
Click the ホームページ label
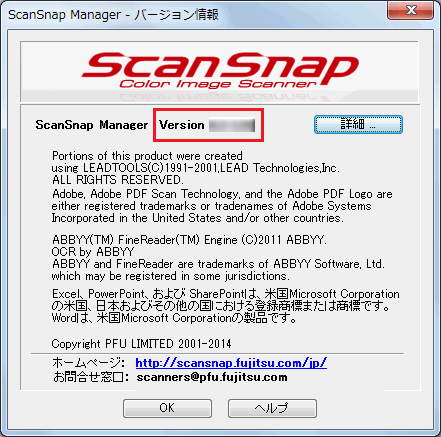(89, 363)
